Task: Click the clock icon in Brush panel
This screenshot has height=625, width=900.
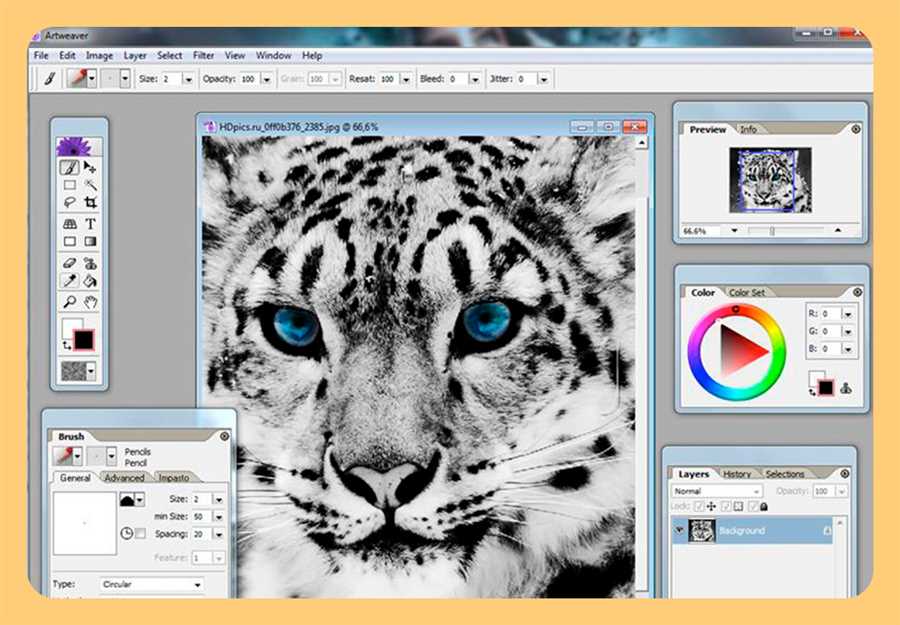Action: 126,534
